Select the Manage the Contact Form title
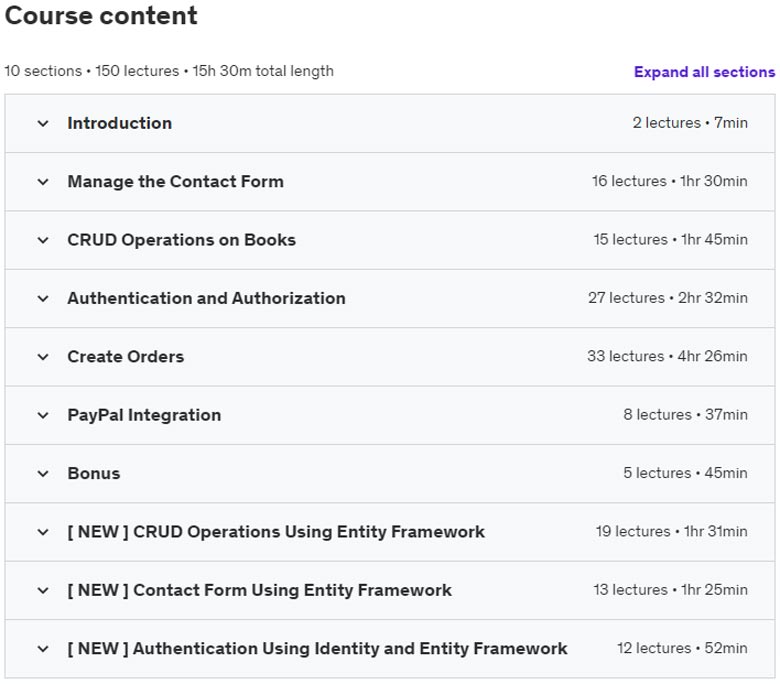 point(176,182)
